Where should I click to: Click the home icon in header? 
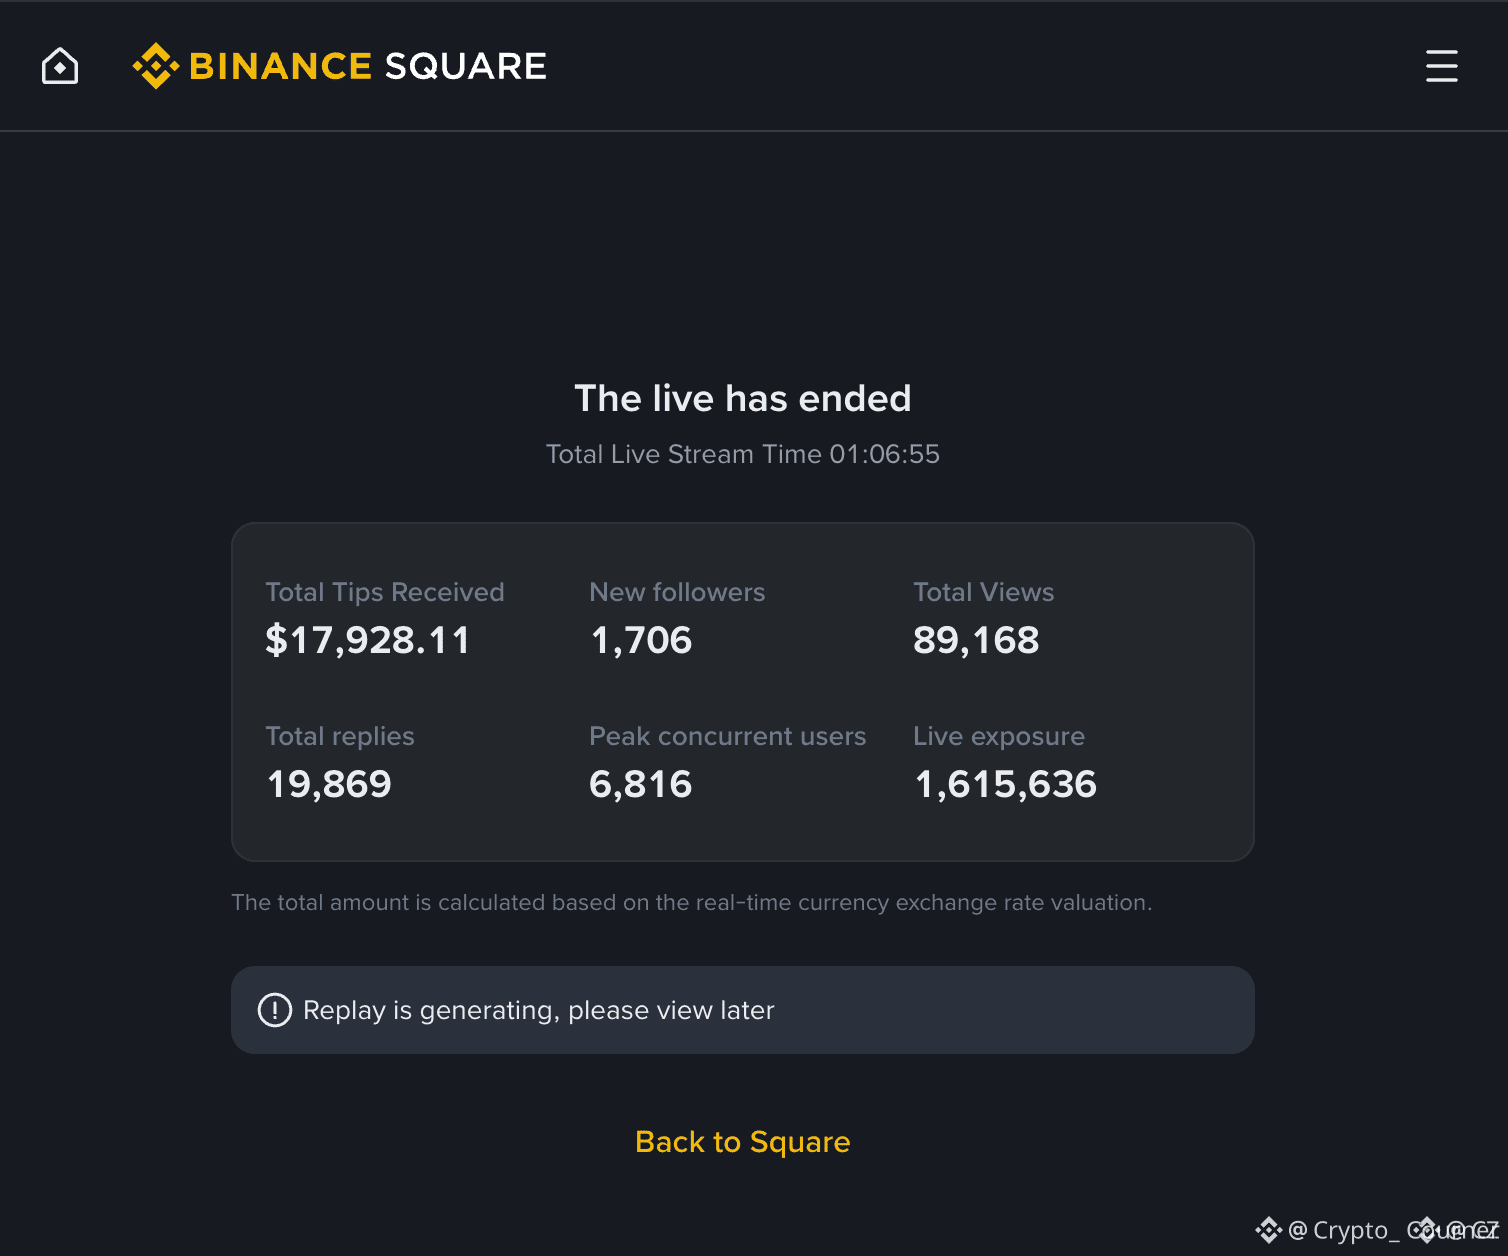[x=60, y=66]
